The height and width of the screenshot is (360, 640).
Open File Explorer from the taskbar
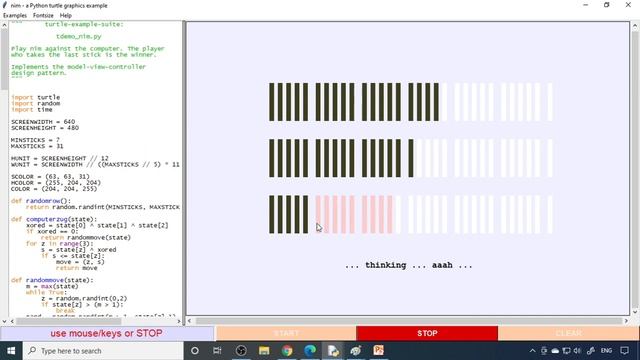pyautogui.click(x=264, y=351)
